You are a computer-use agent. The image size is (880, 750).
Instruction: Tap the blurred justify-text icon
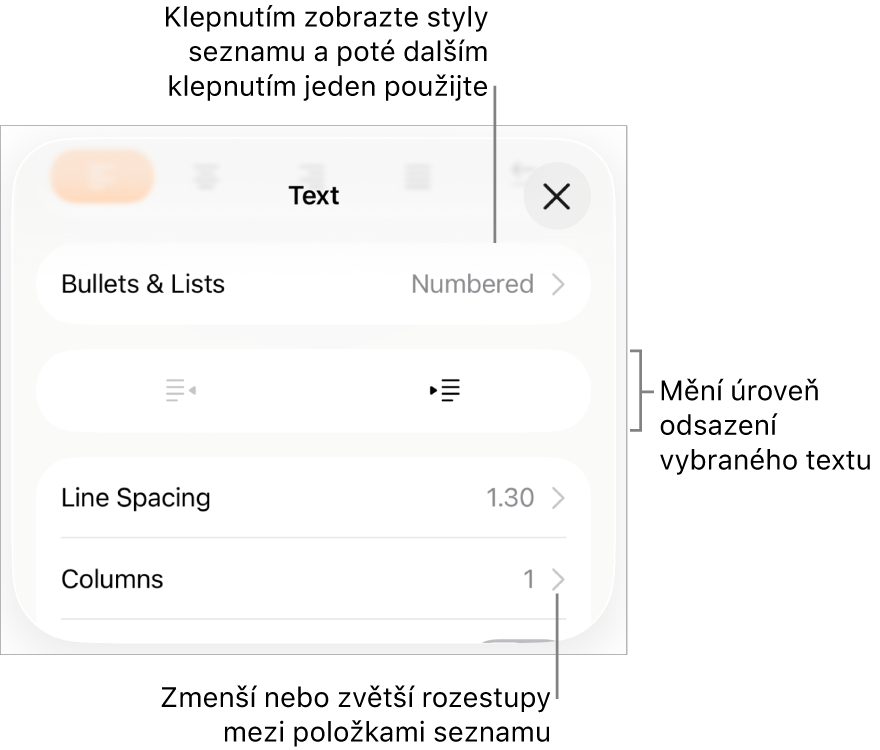point(417,178)
